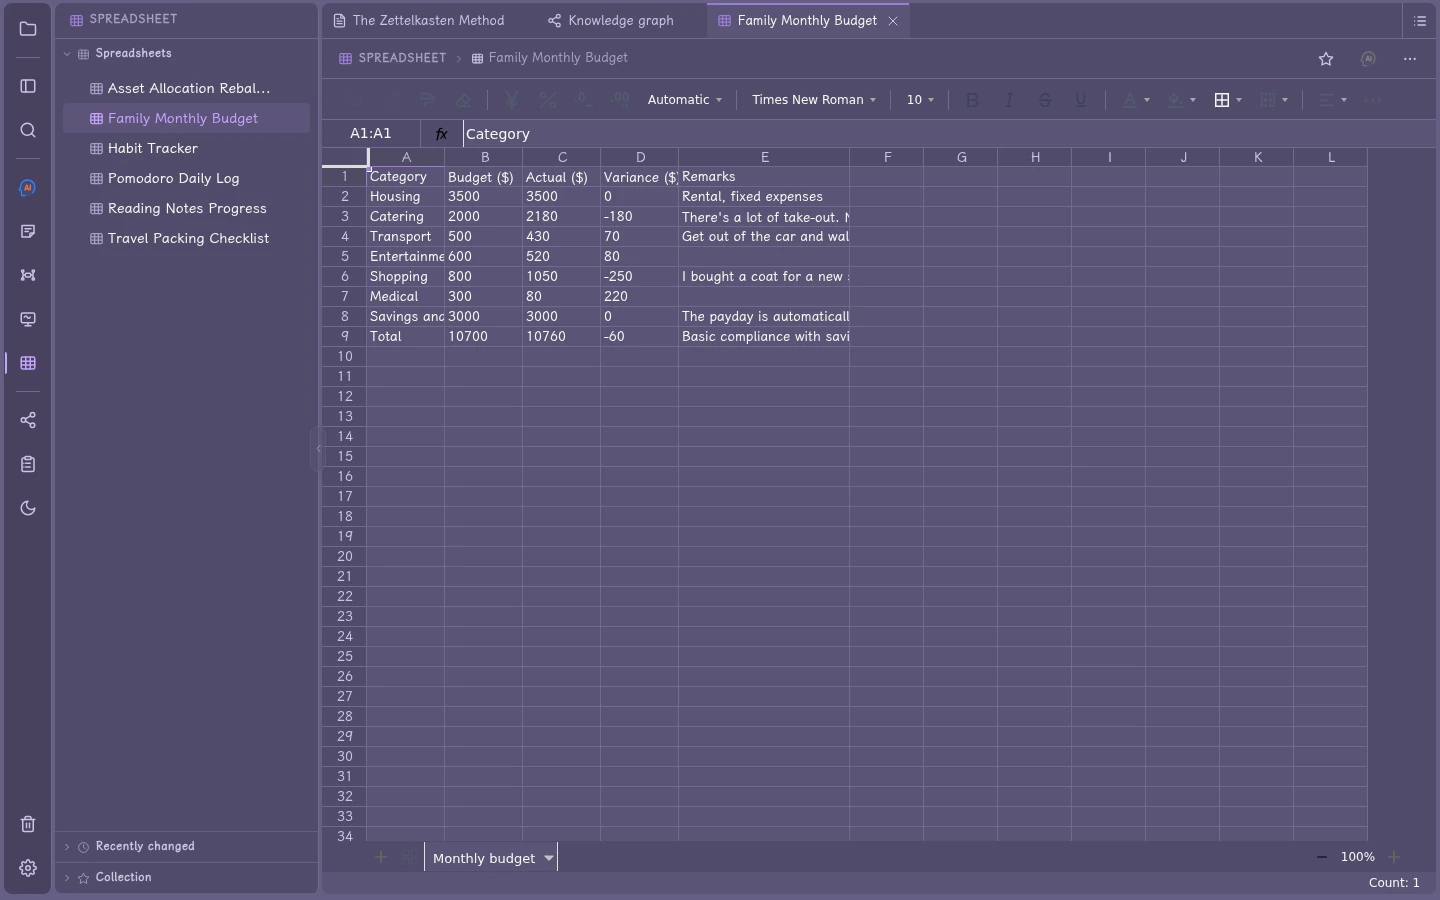
Task: Open the trash bin icon
Action: [x=28, y=824]
